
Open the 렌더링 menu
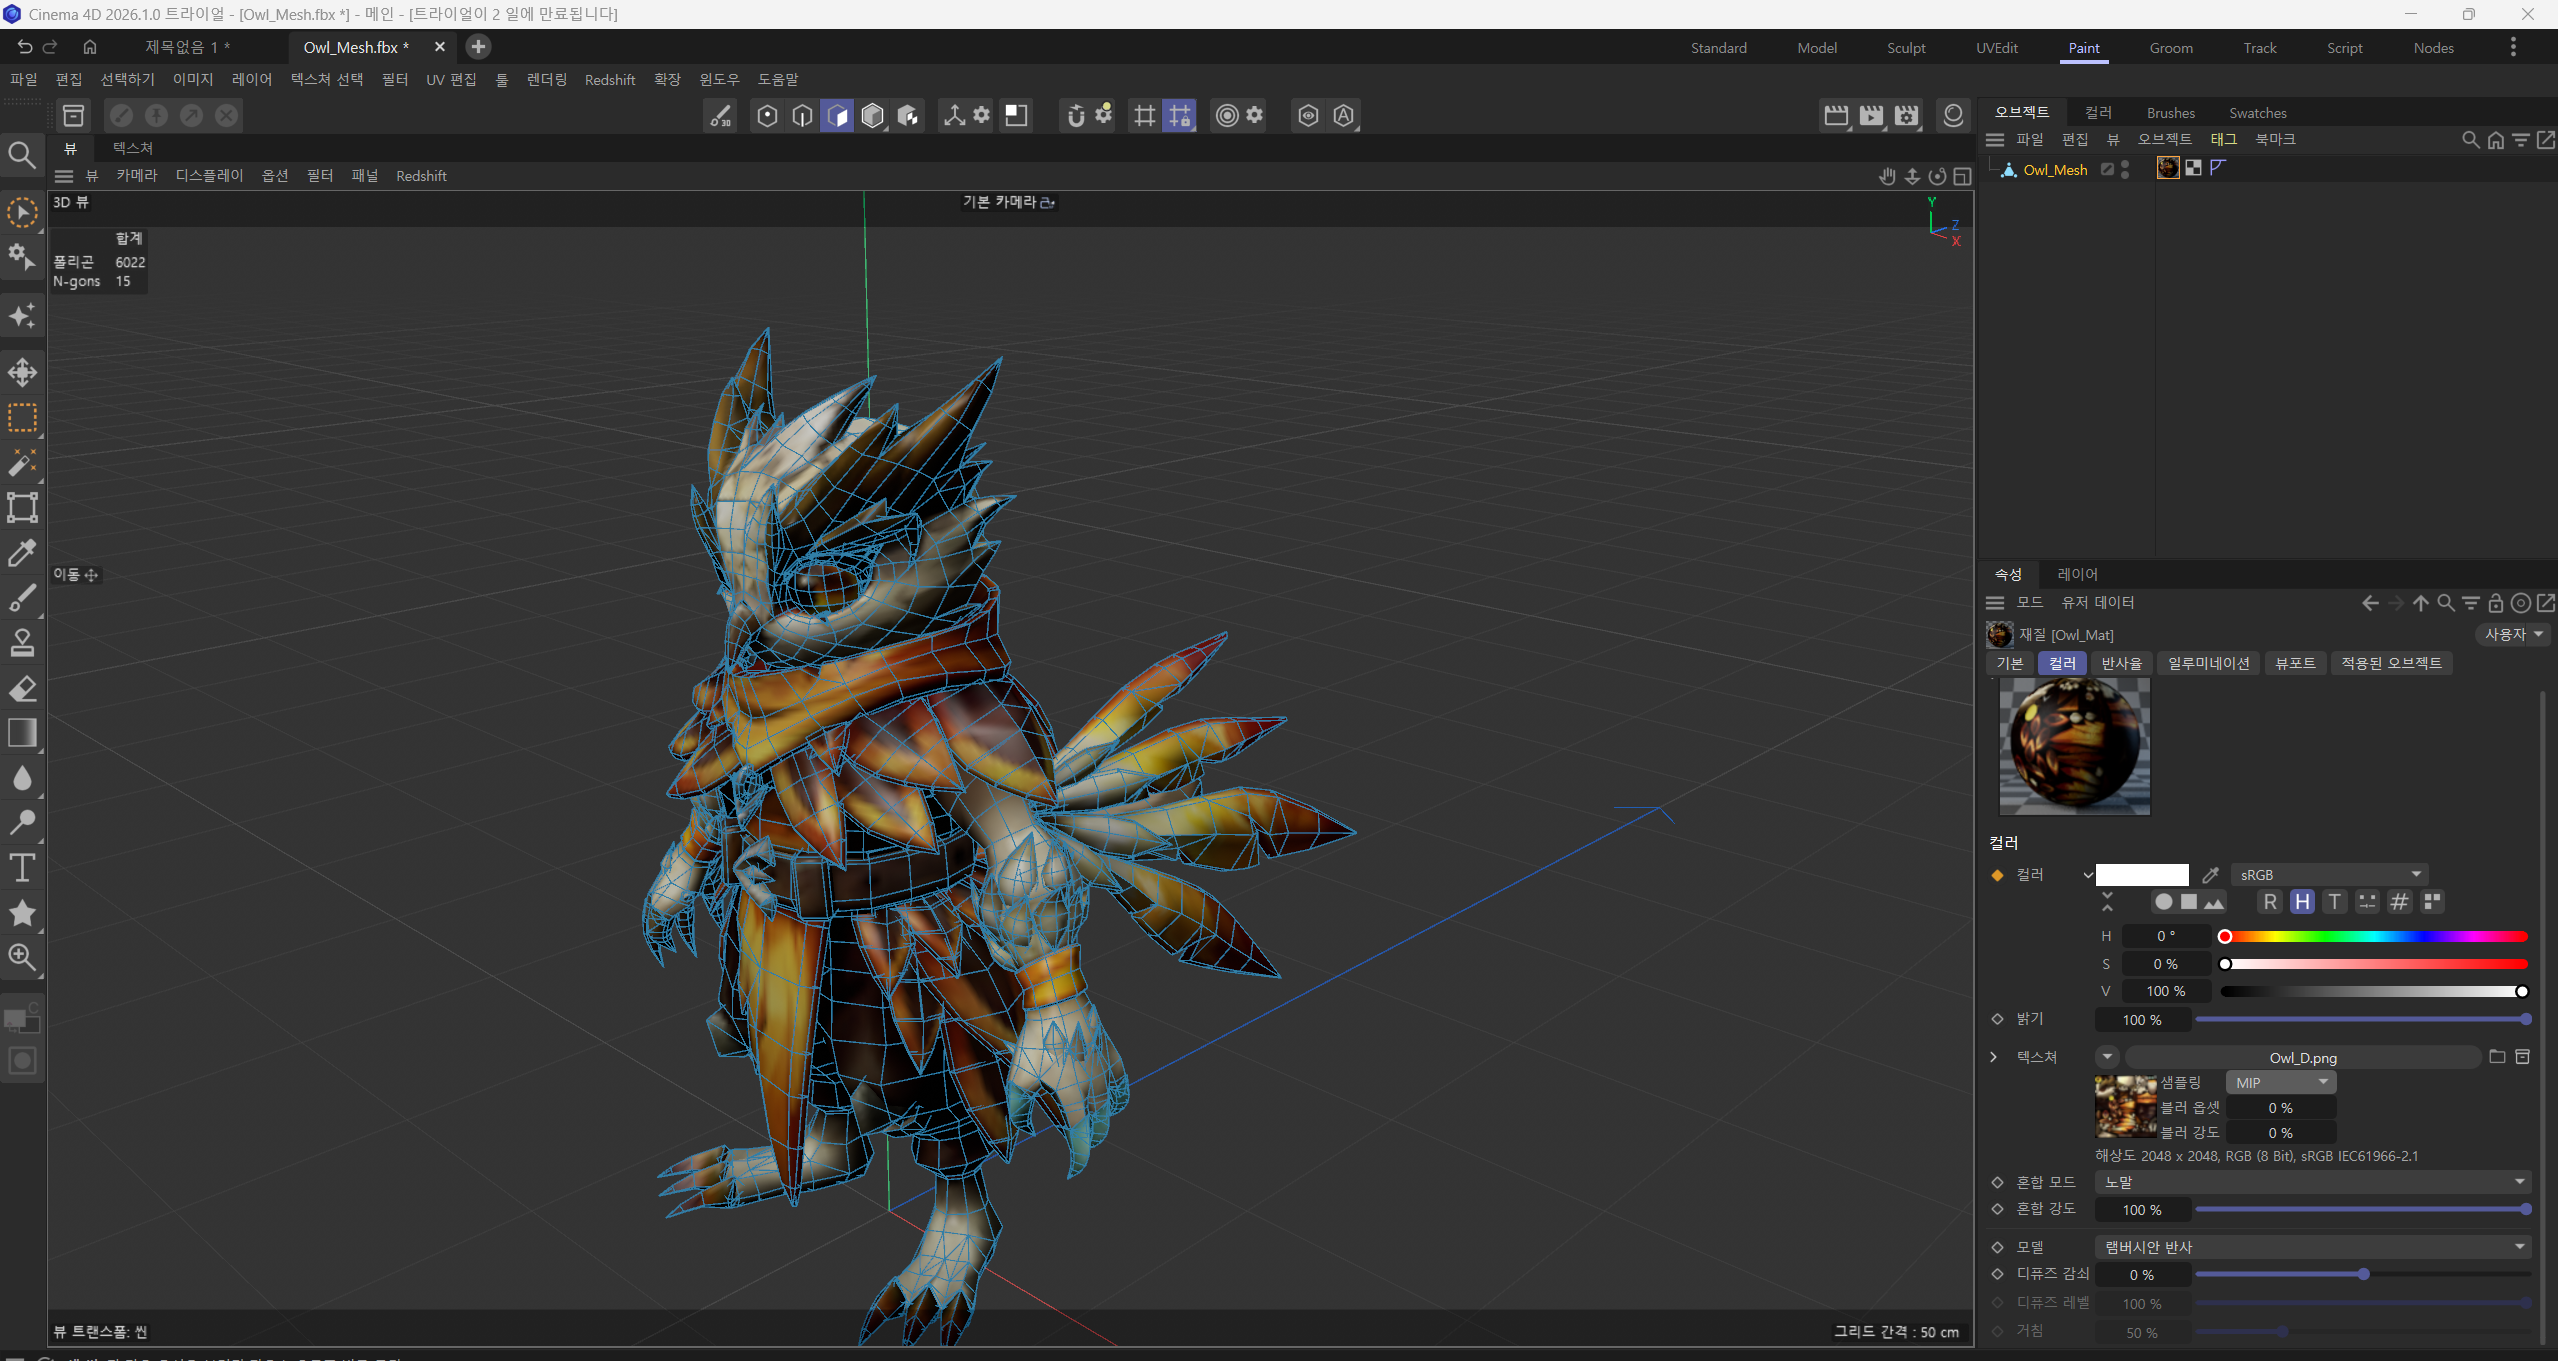tap(546, 80)
